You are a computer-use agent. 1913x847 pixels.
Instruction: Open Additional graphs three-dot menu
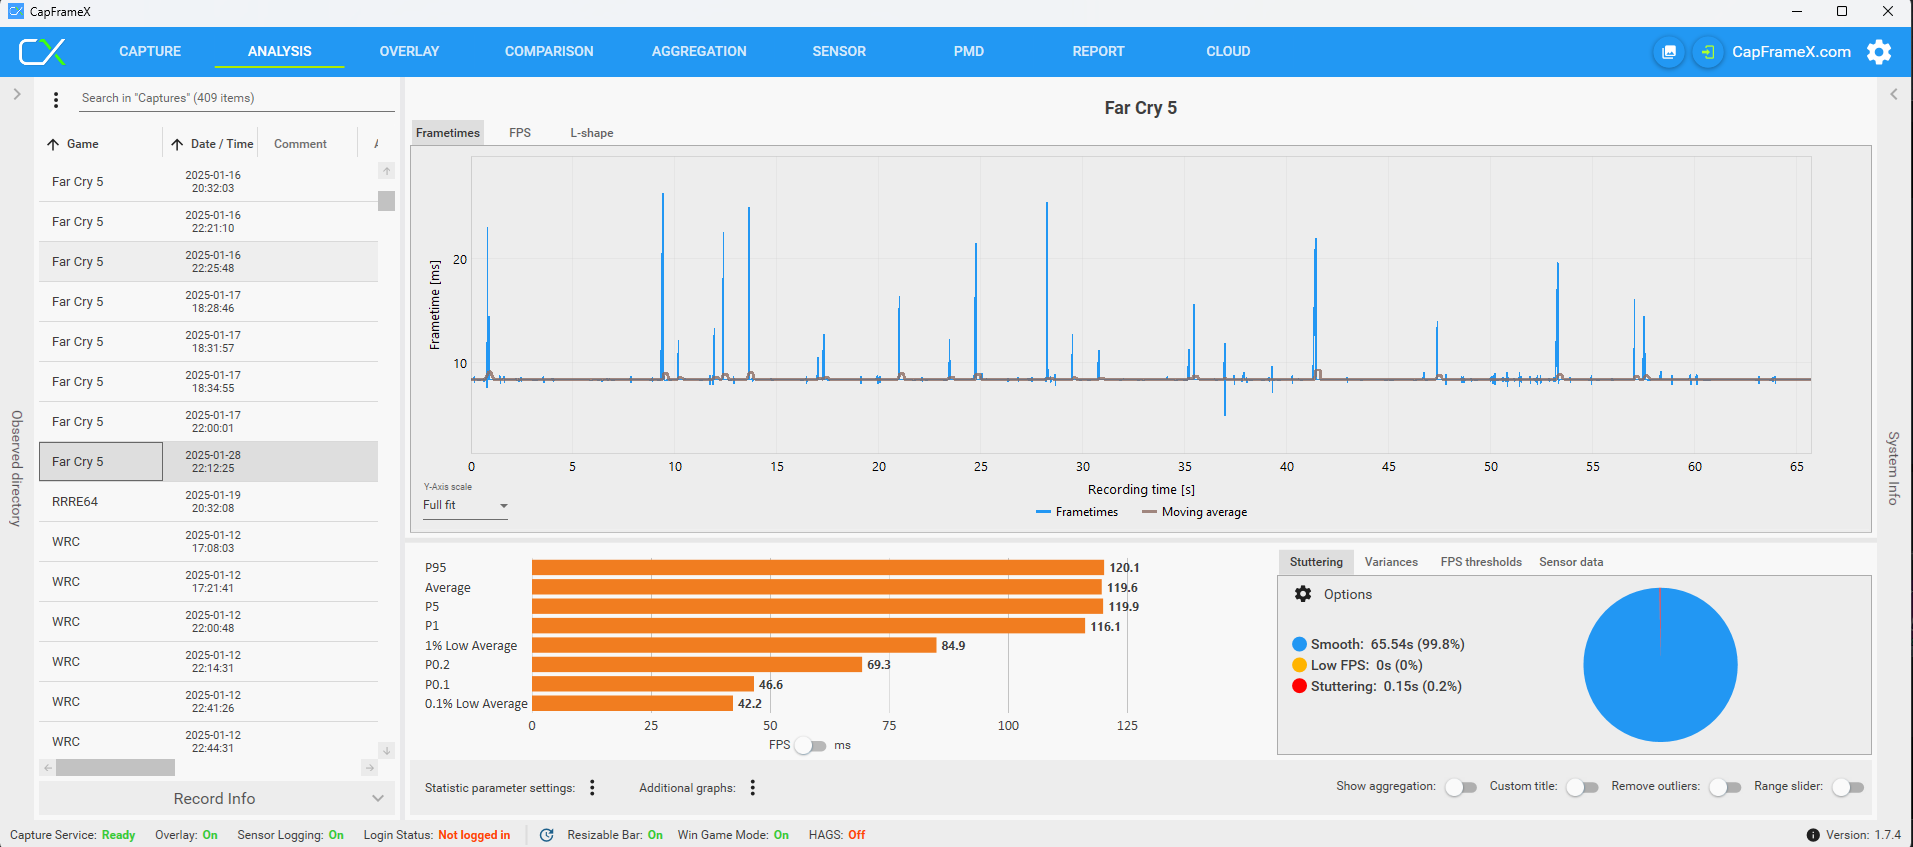click(752, 788)
